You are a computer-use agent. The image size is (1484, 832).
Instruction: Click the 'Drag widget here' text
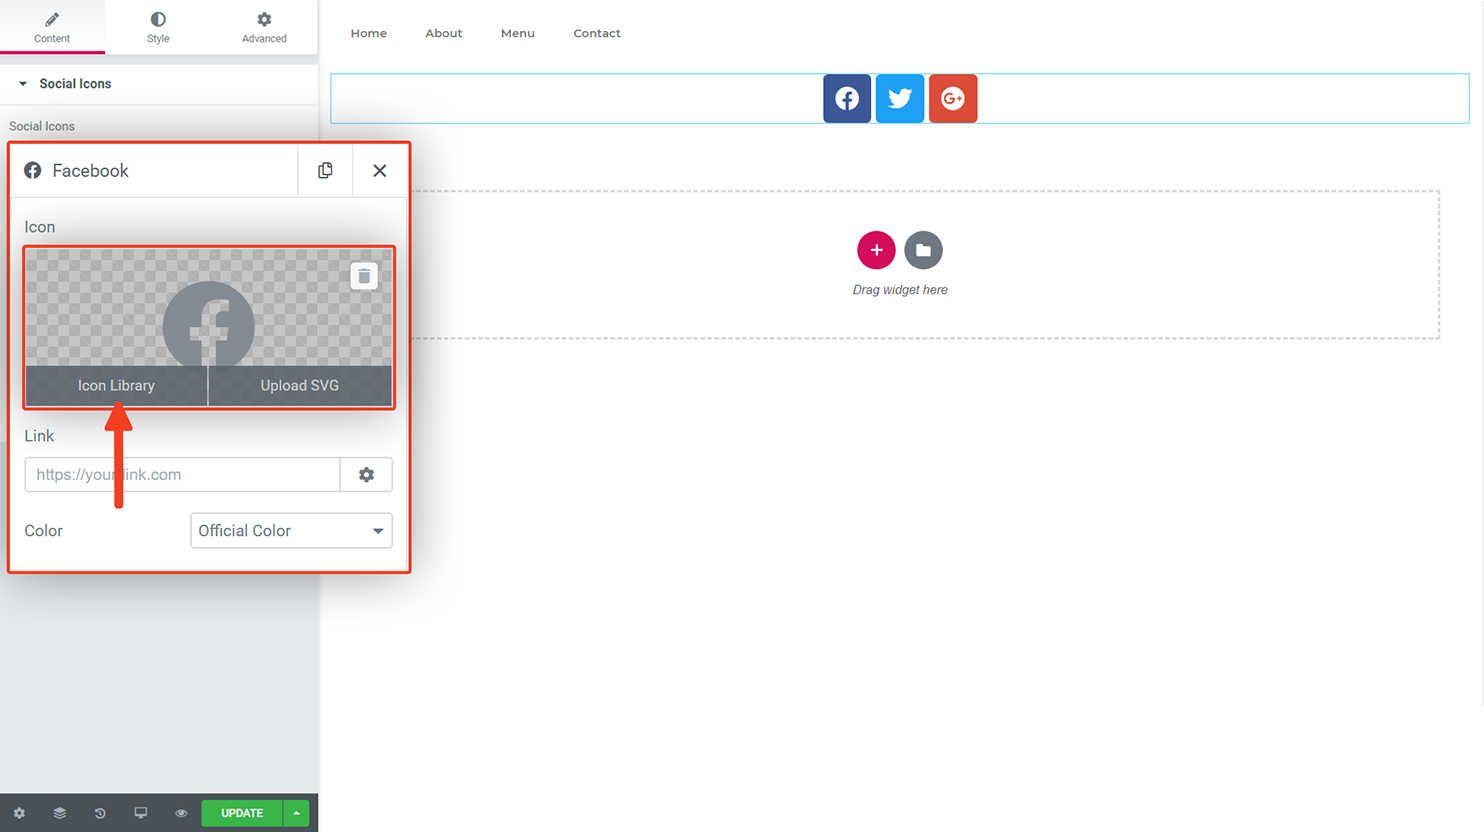click(900, 290)
